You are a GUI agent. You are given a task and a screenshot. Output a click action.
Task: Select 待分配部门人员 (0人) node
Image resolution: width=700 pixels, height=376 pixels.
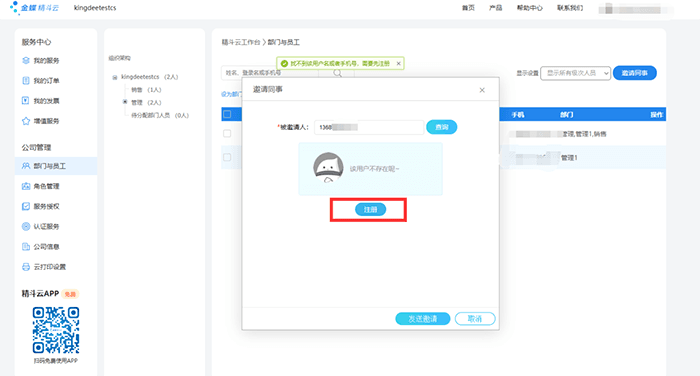pyautogui.click(x=160, y=115)
